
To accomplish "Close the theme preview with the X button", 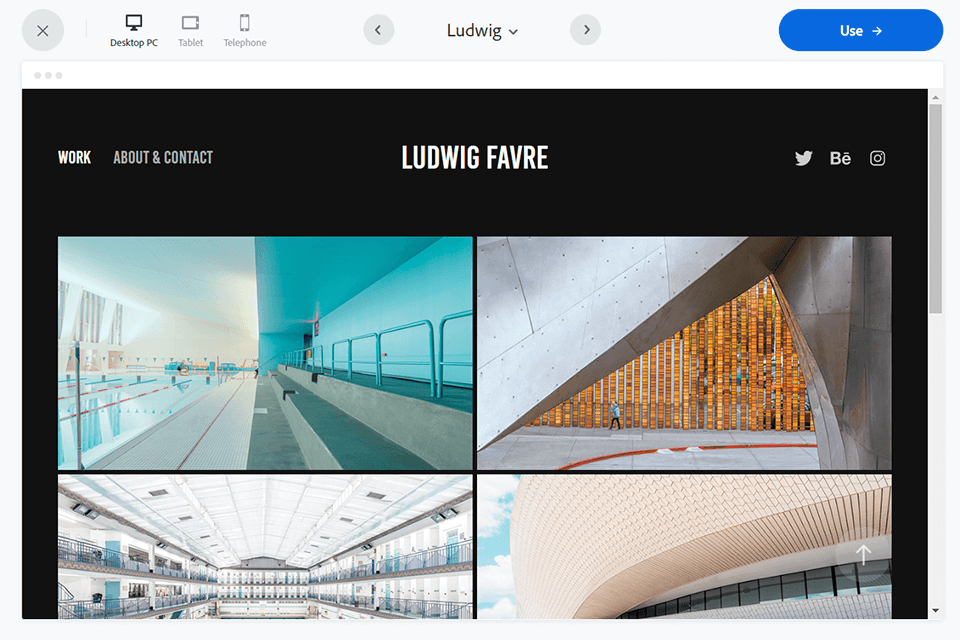I will [43, 31].
